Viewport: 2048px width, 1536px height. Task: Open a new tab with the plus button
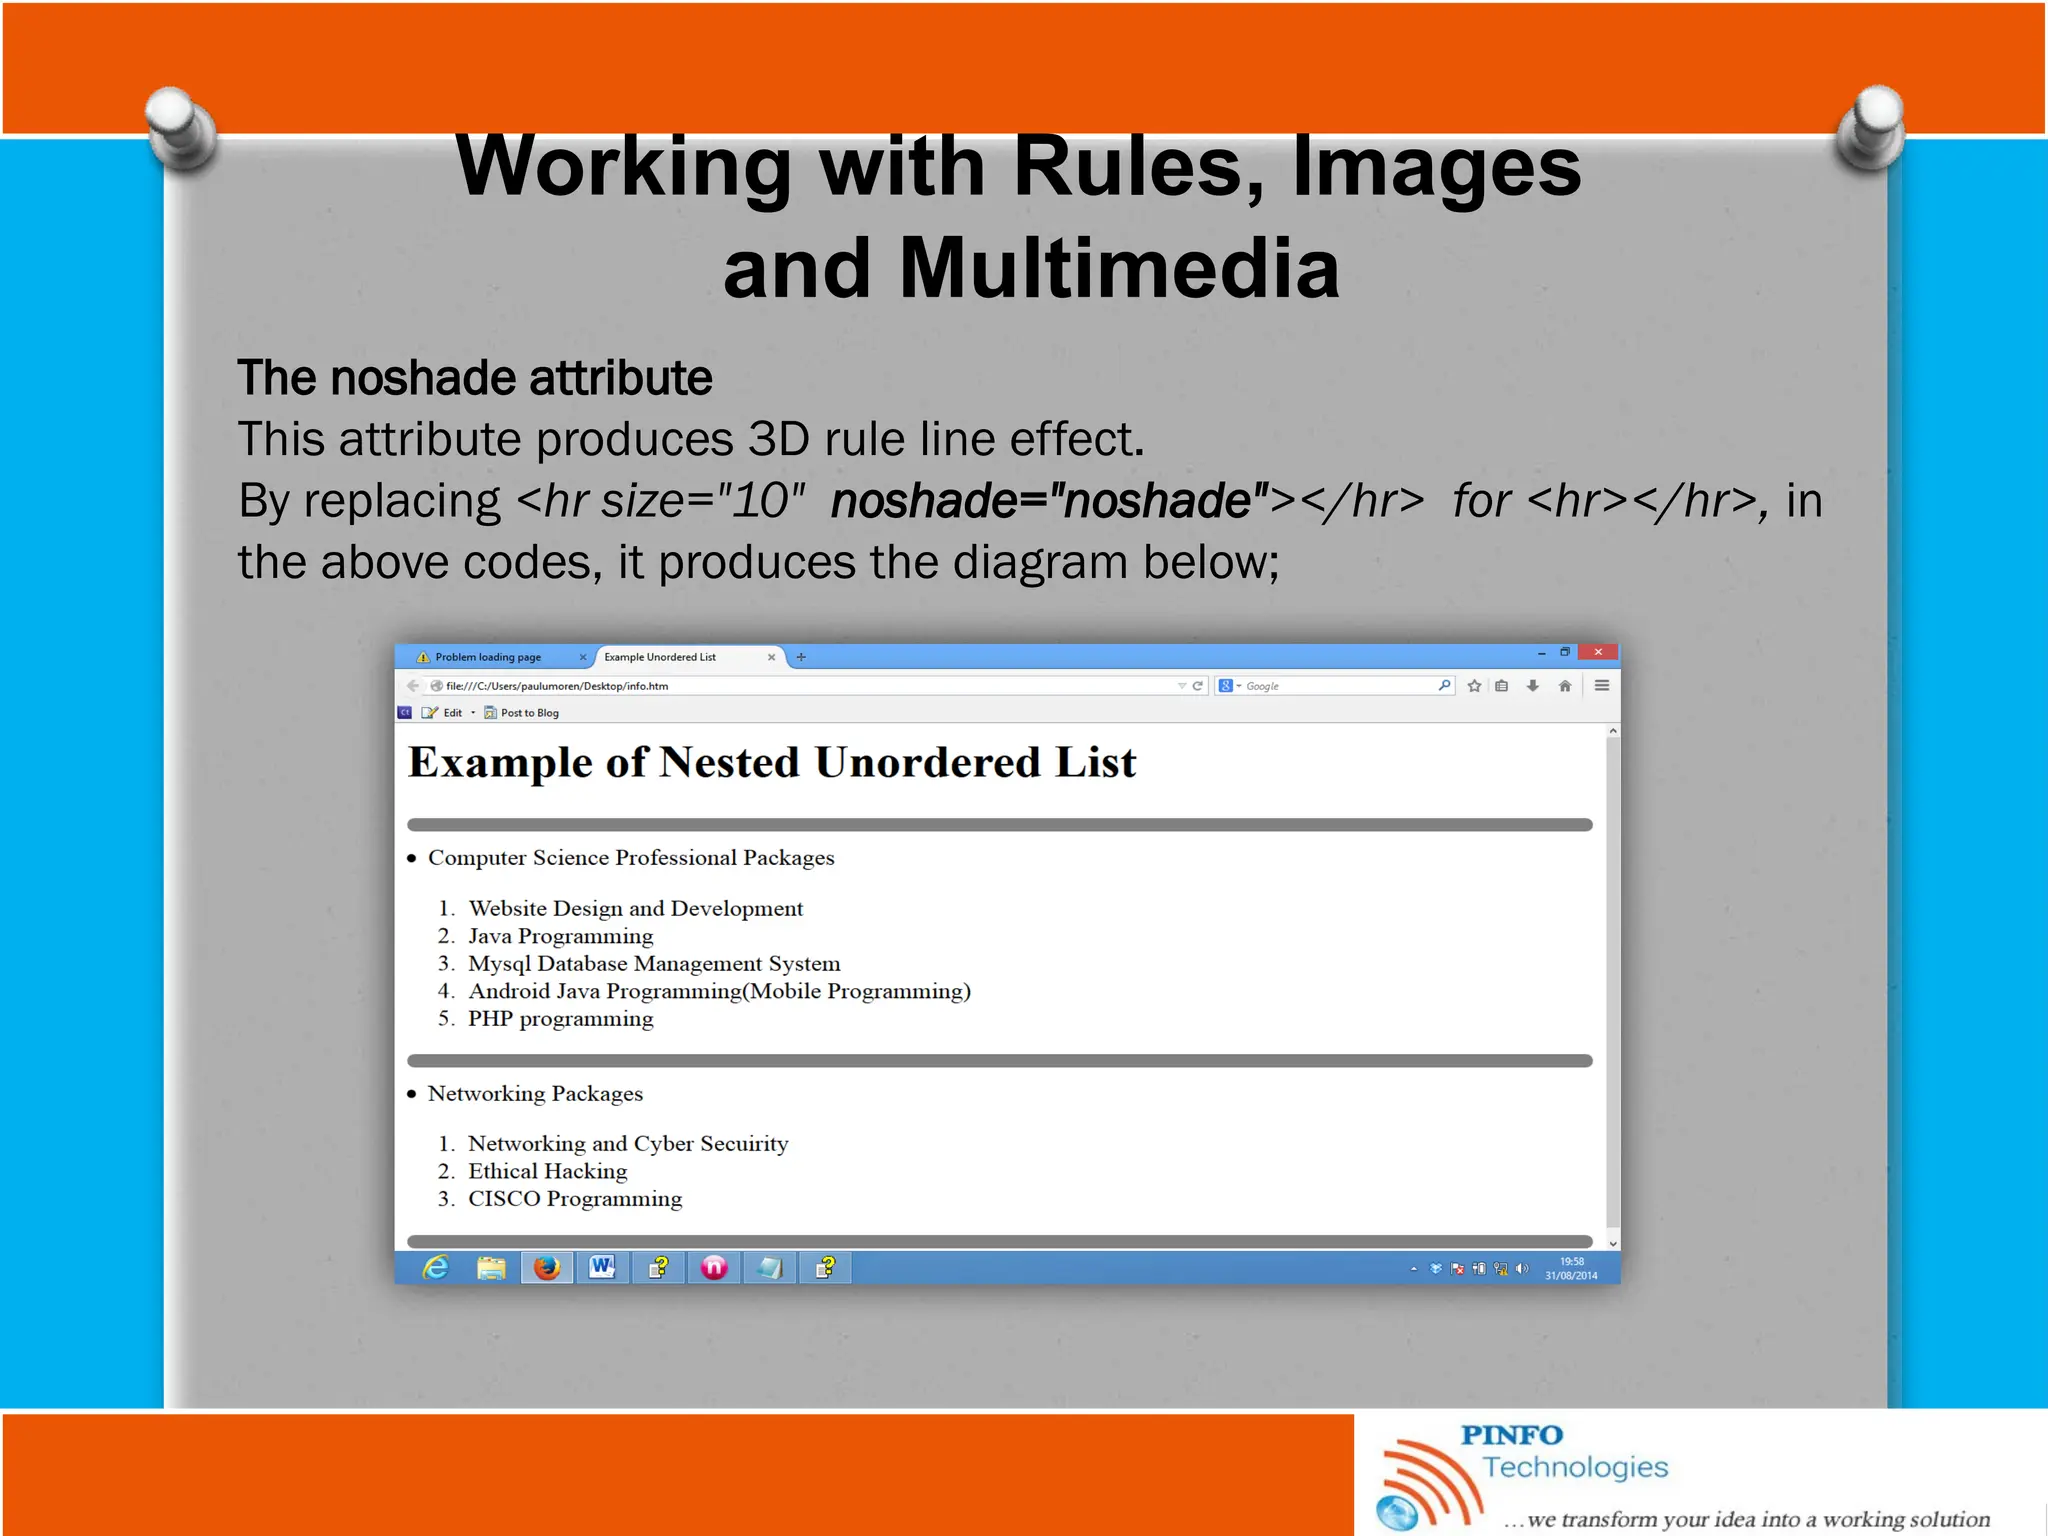click(x=801, y=657)
